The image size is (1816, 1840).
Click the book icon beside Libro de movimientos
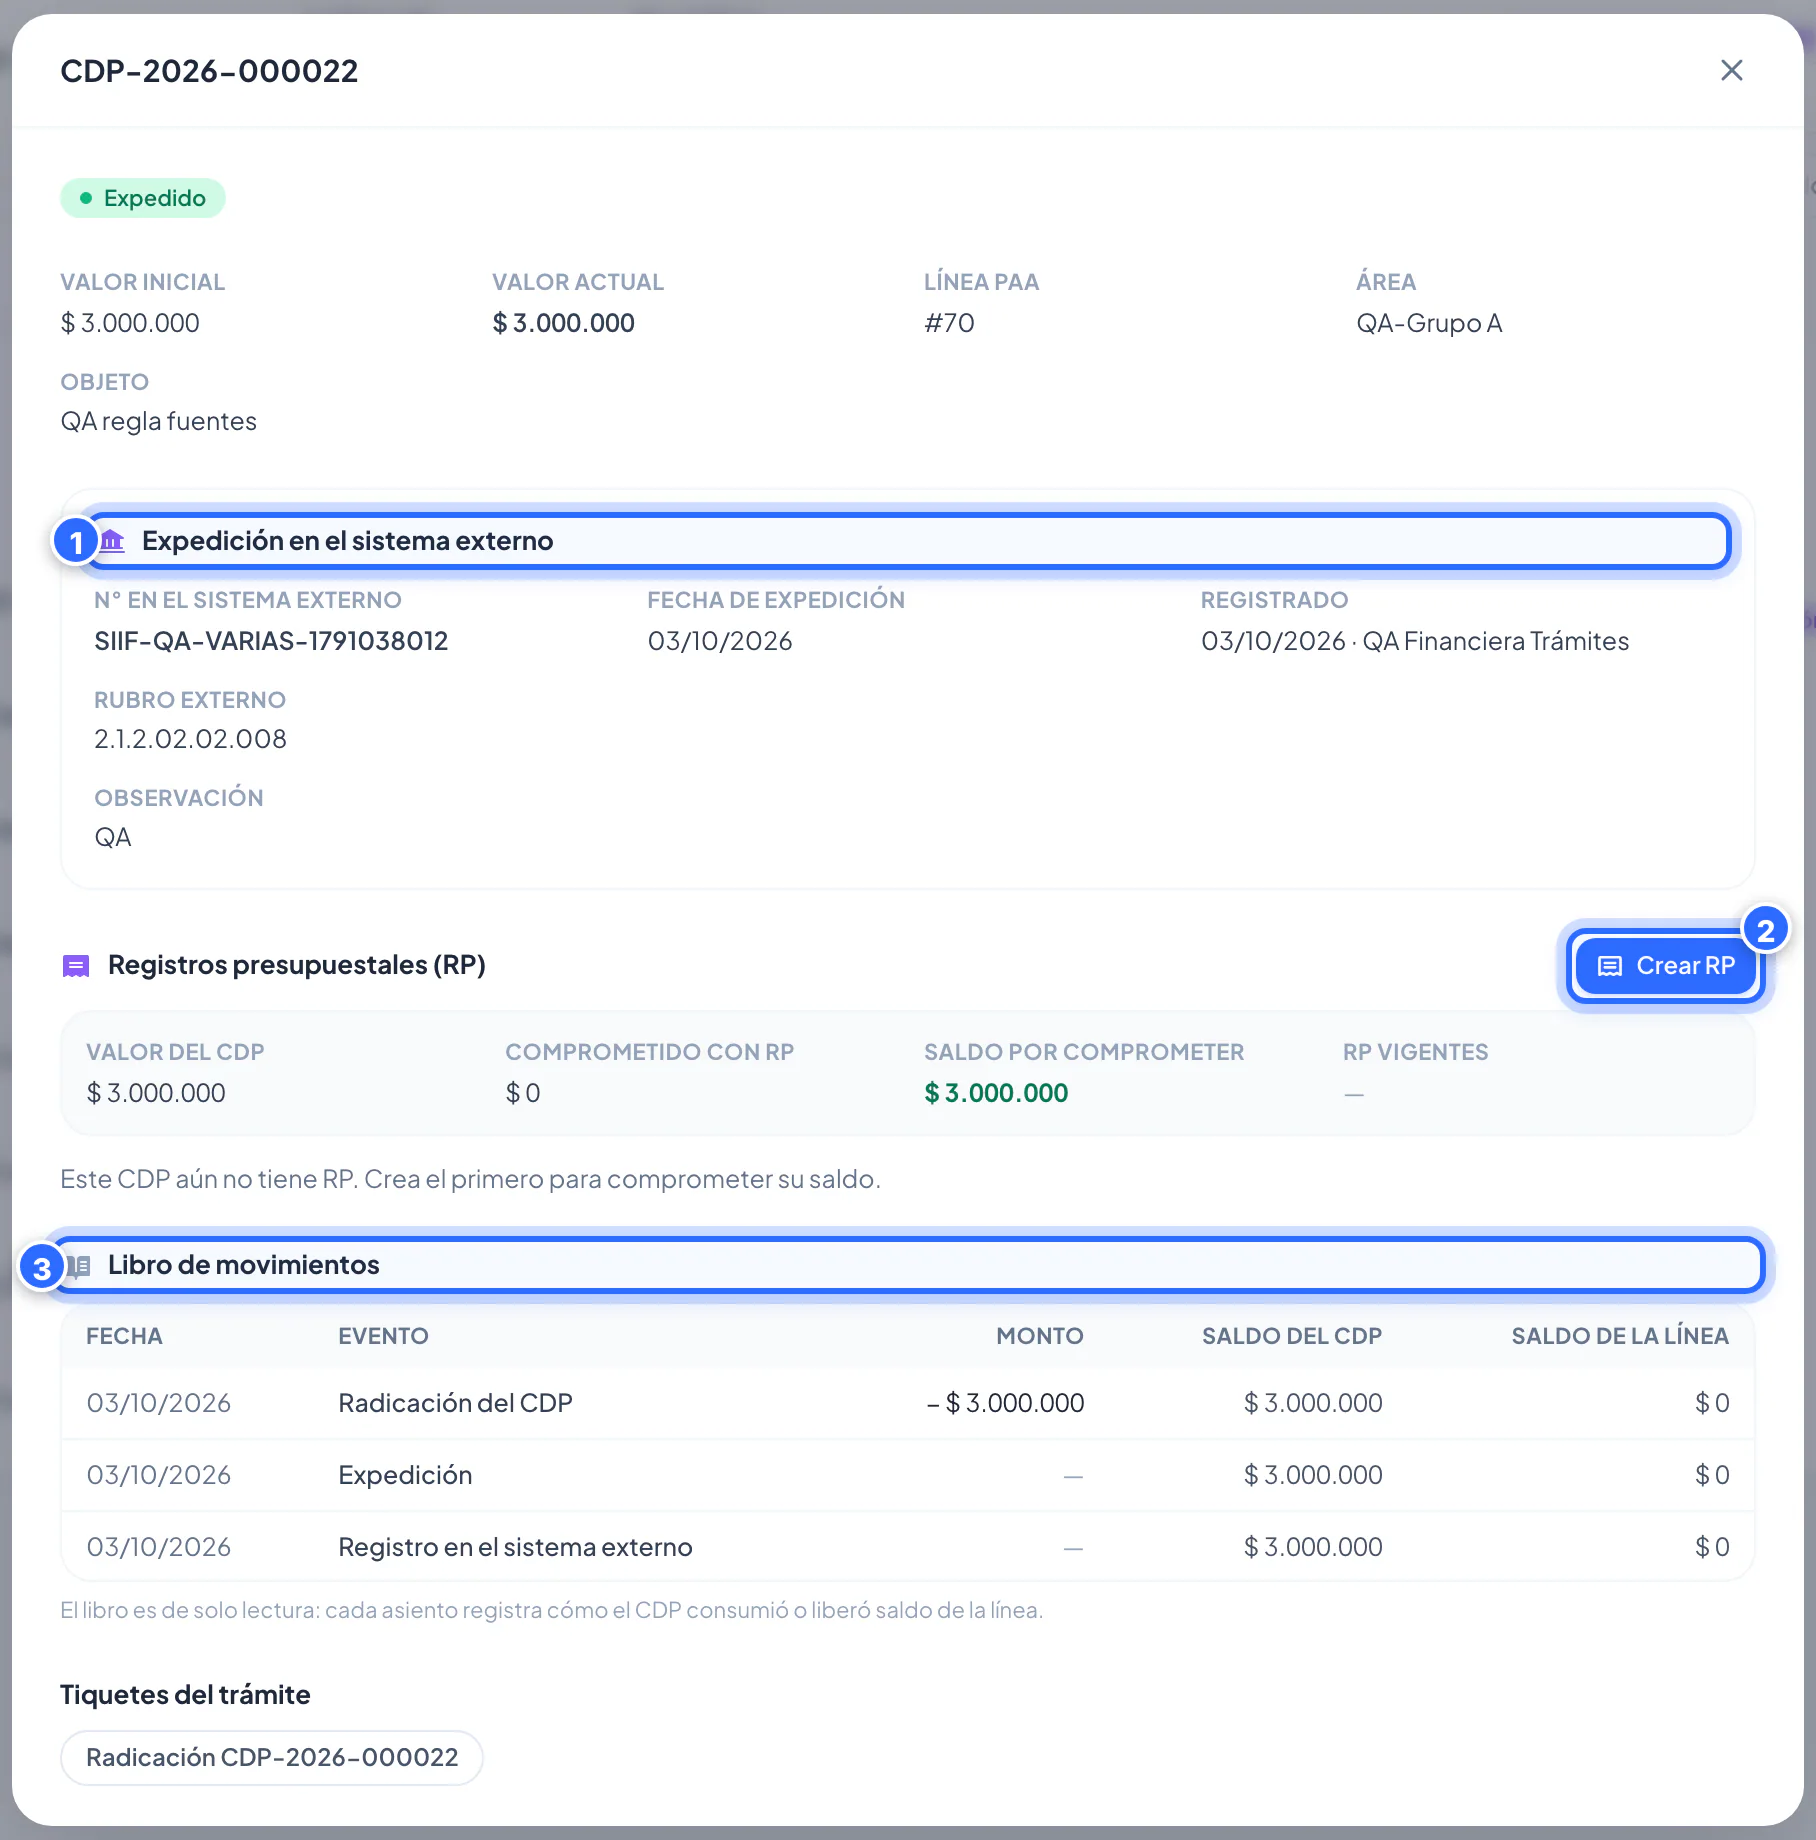pos(79,1266)
